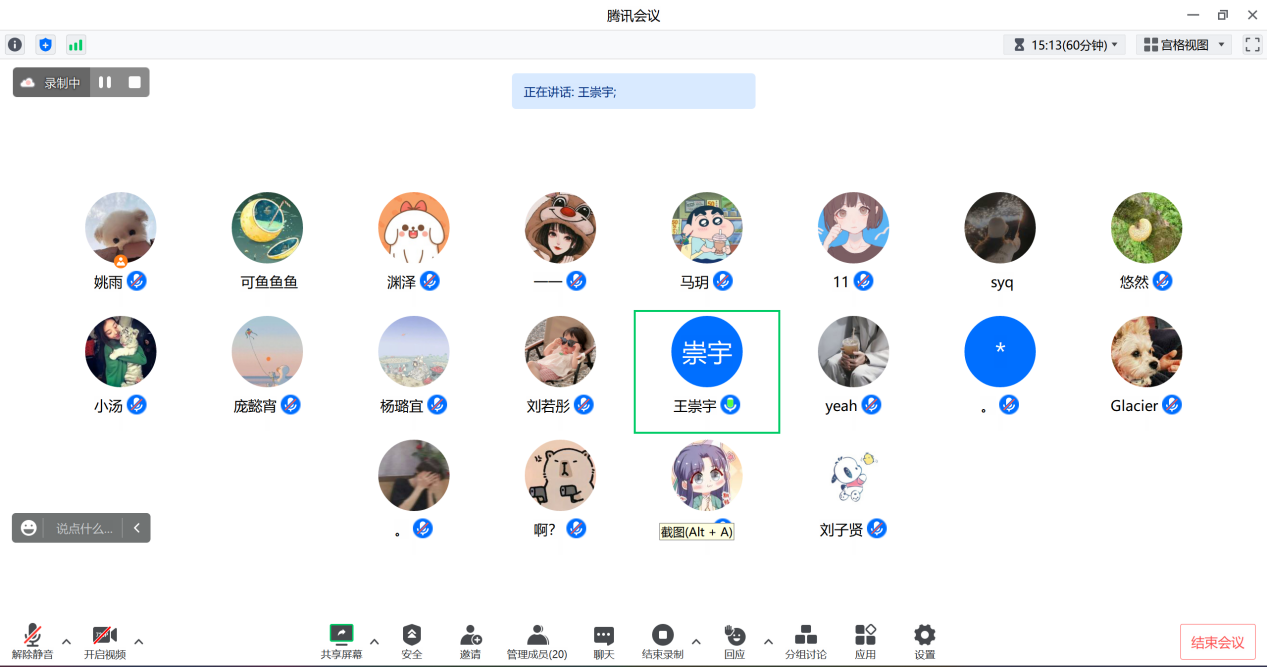Turn on camera with 开启视频
This screenshot has height=667, width=1267.
(105, 640)
